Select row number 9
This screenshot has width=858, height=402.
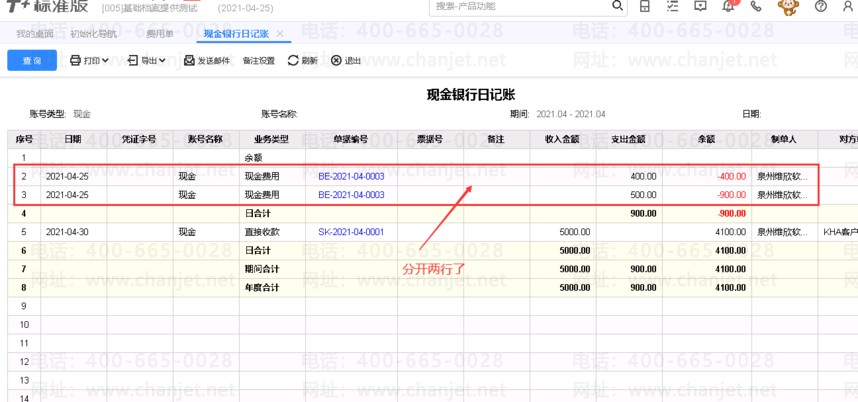click(x=24, y=306)
